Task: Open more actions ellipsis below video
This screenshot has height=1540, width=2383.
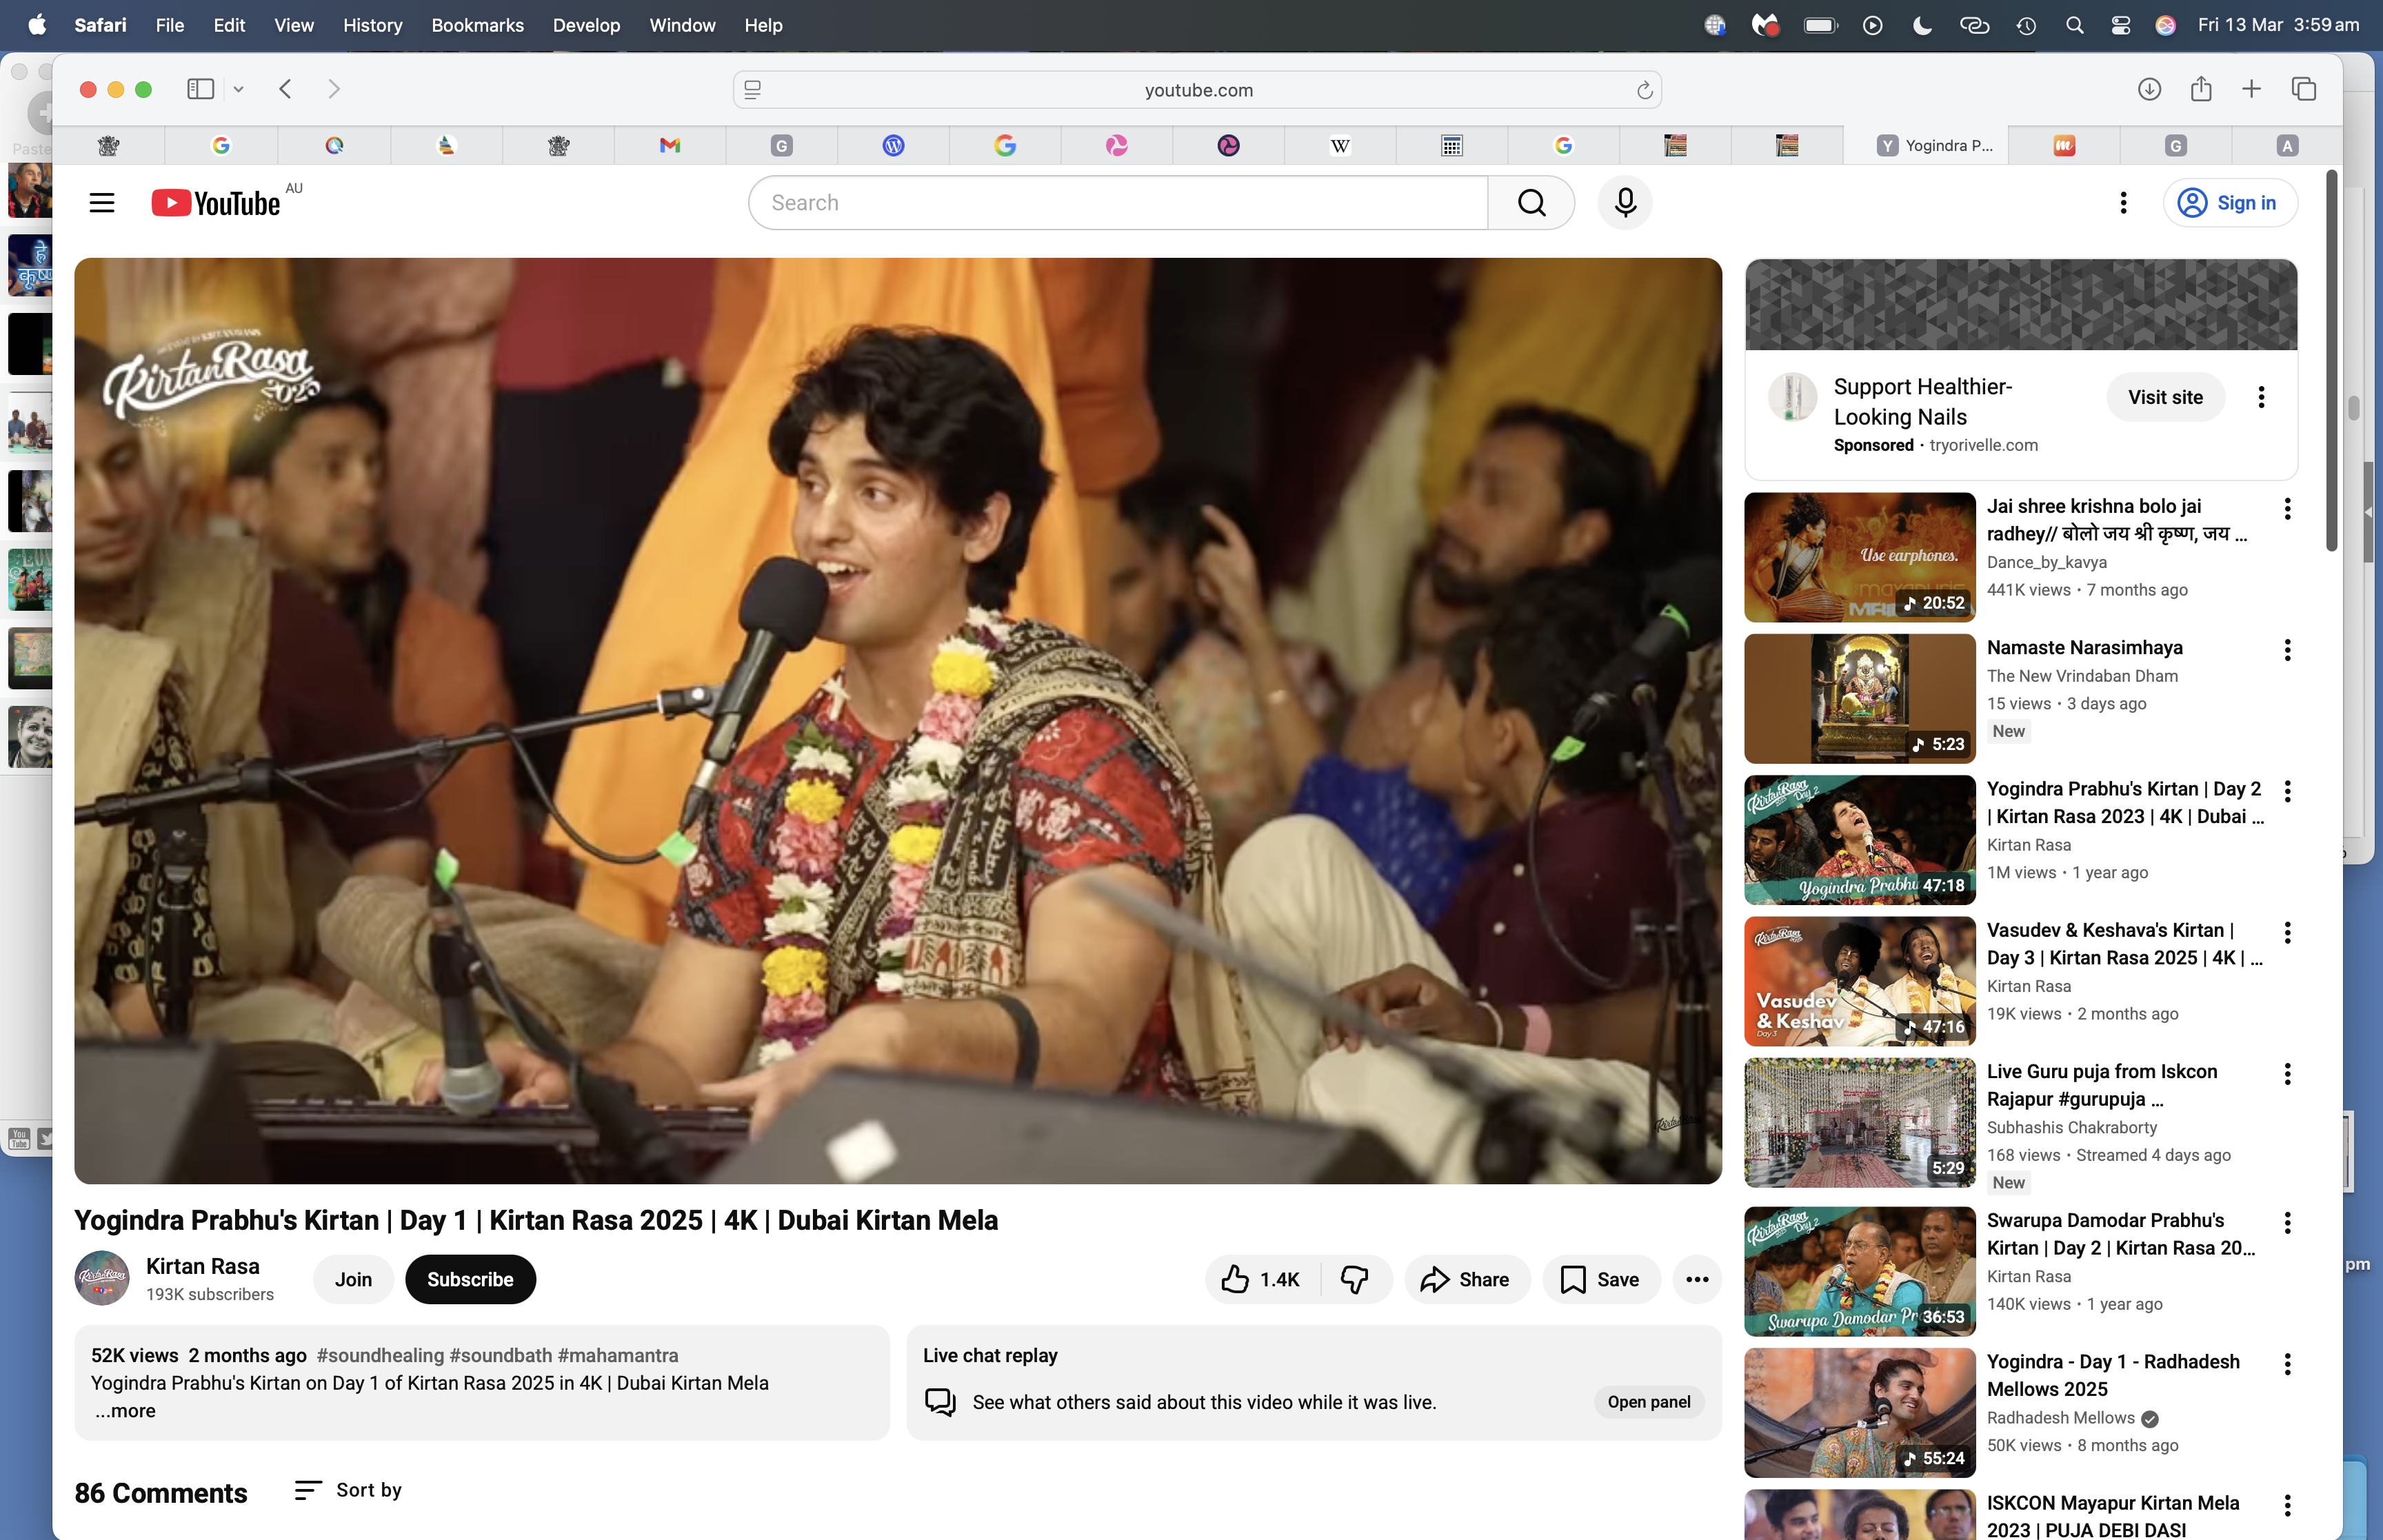Action: (1697, 1279)
